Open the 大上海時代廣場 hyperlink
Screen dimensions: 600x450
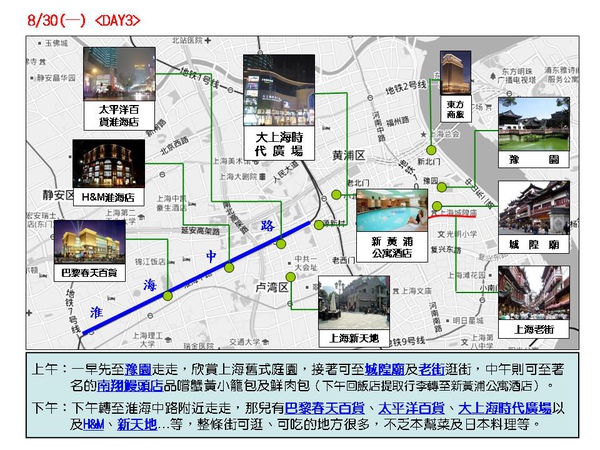pos(505,408)
